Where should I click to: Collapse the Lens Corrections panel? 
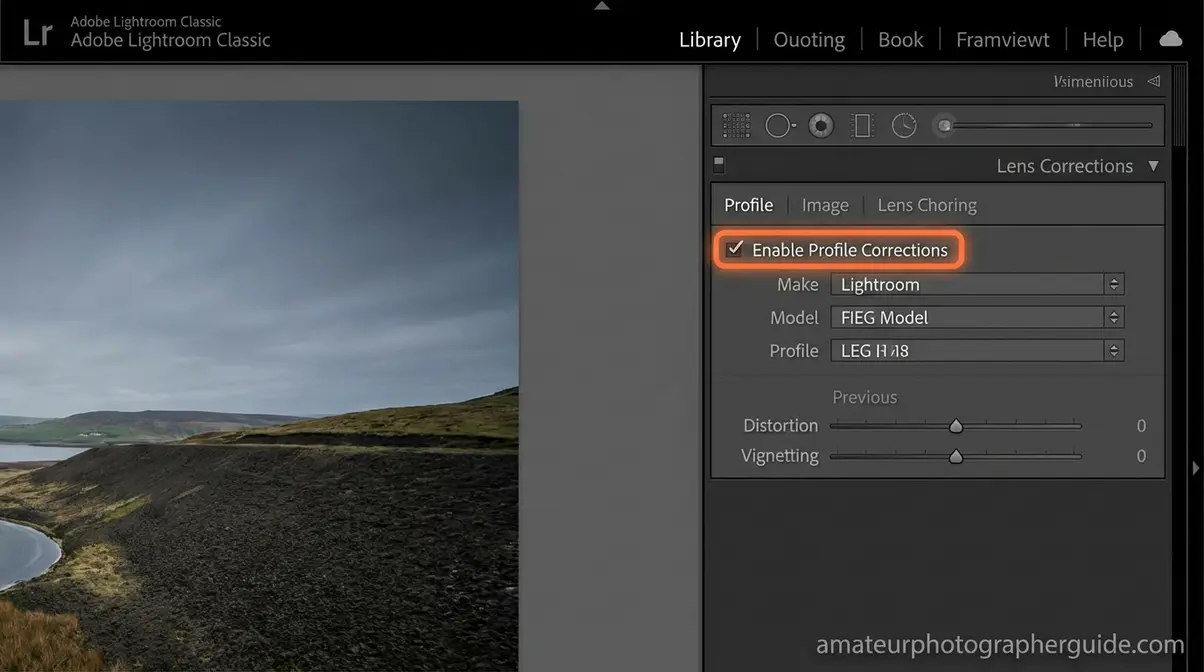click(x=1153, y=165)
